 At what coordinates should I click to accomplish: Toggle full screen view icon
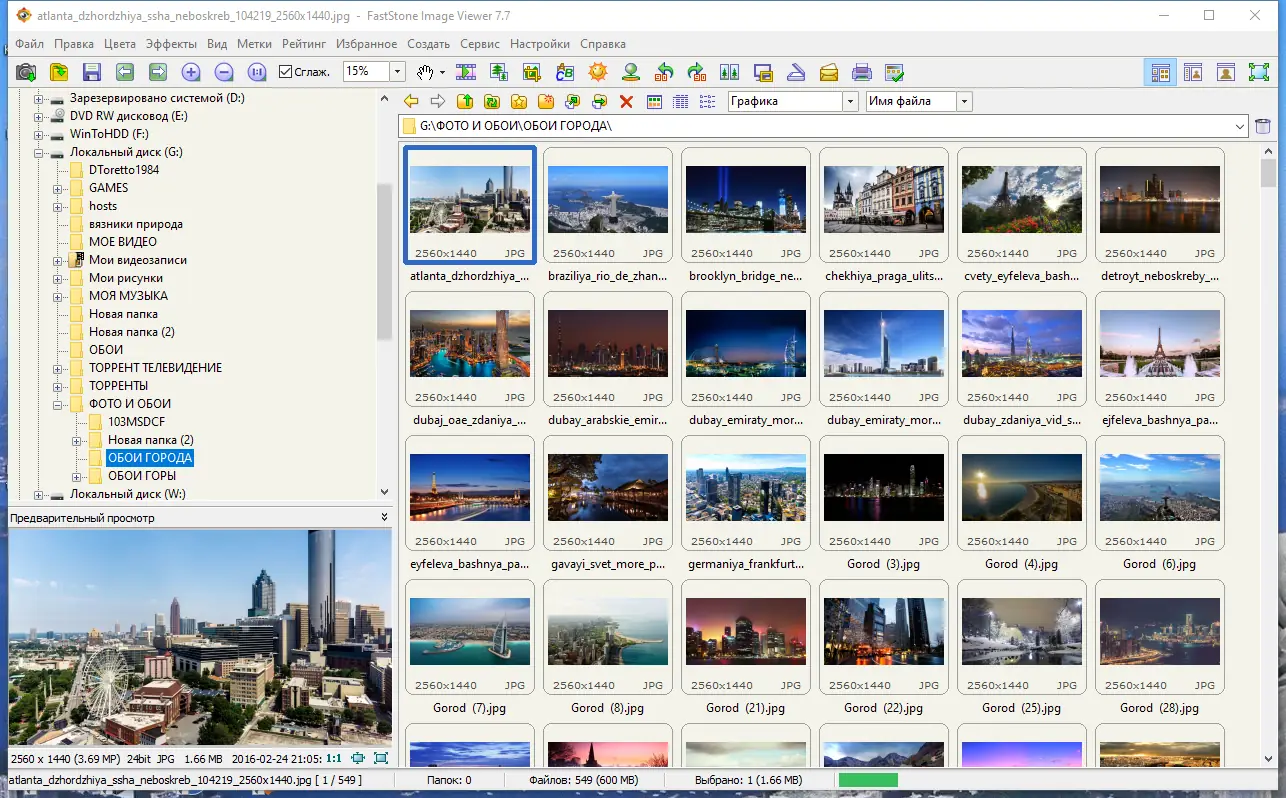tap(1259, 72)
